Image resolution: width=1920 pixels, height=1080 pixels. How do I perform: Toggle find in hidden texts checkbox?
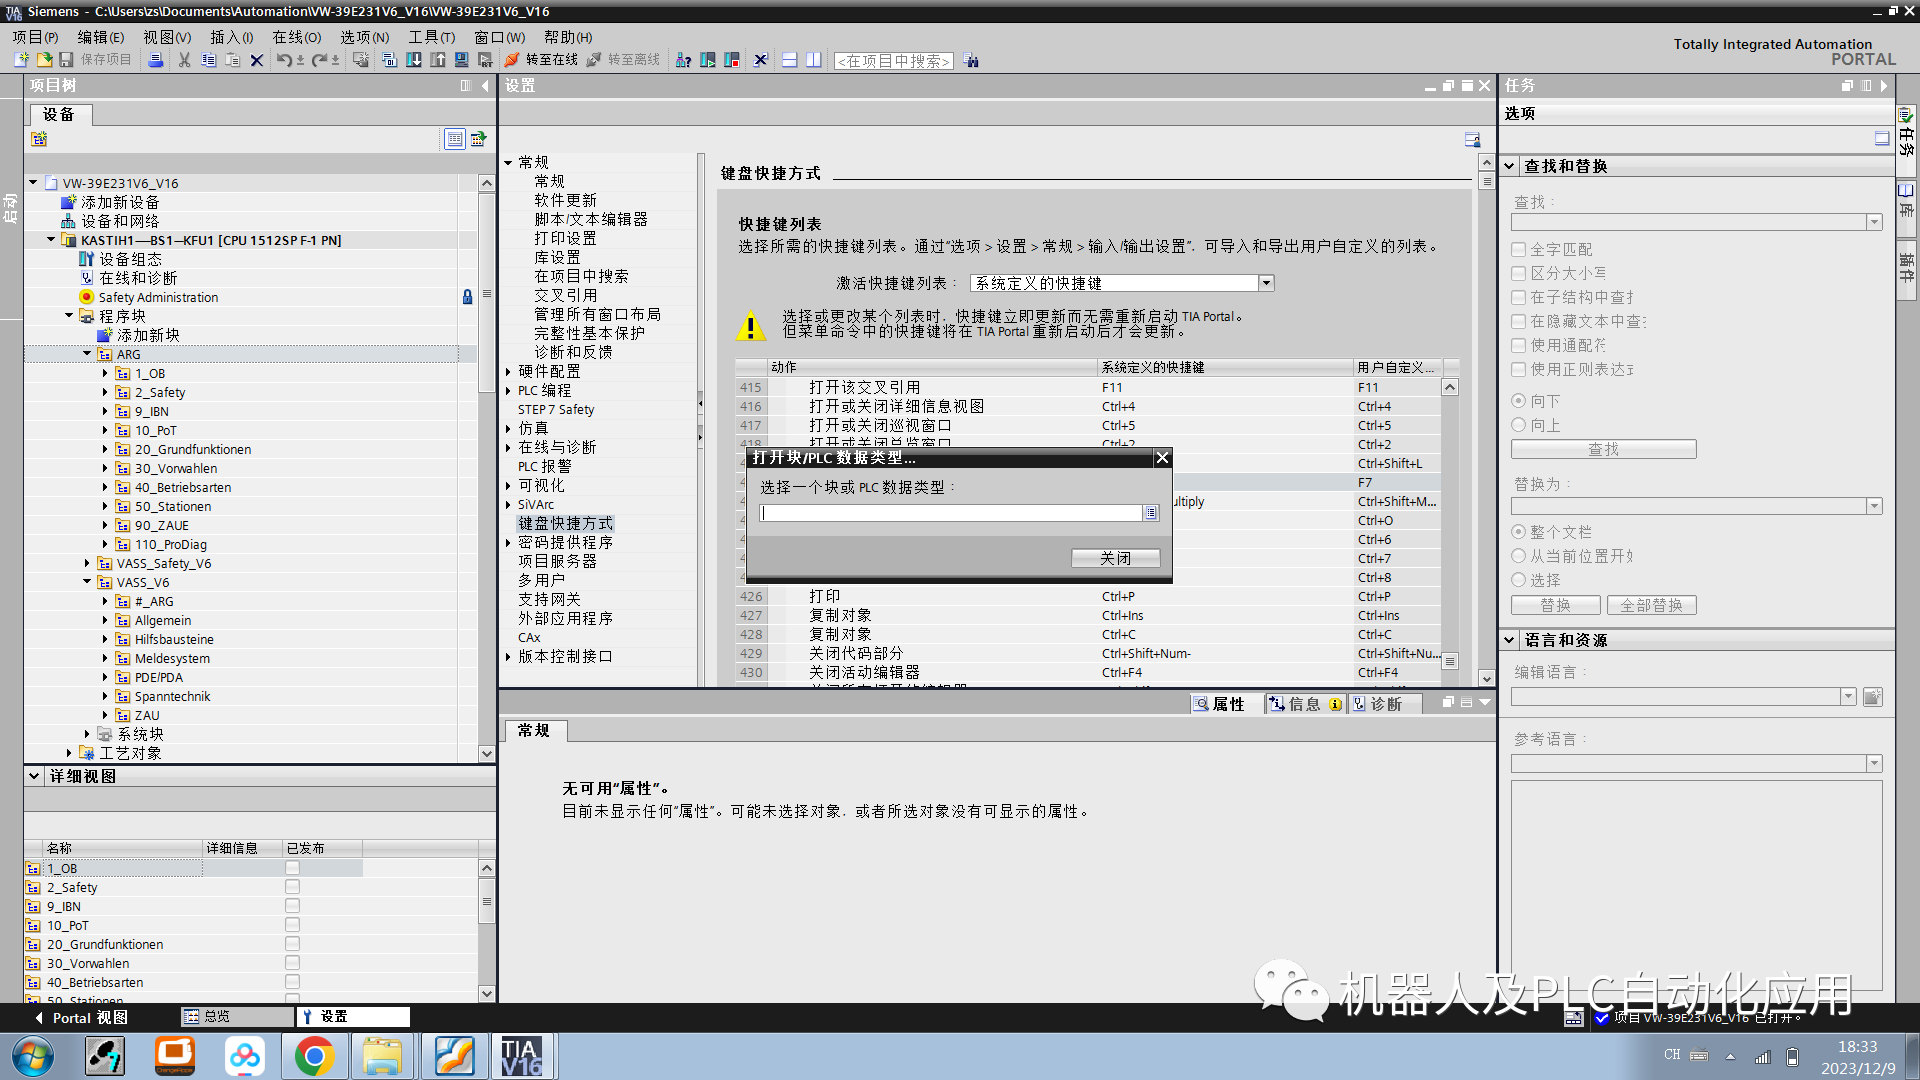(x=1518, y=322)
